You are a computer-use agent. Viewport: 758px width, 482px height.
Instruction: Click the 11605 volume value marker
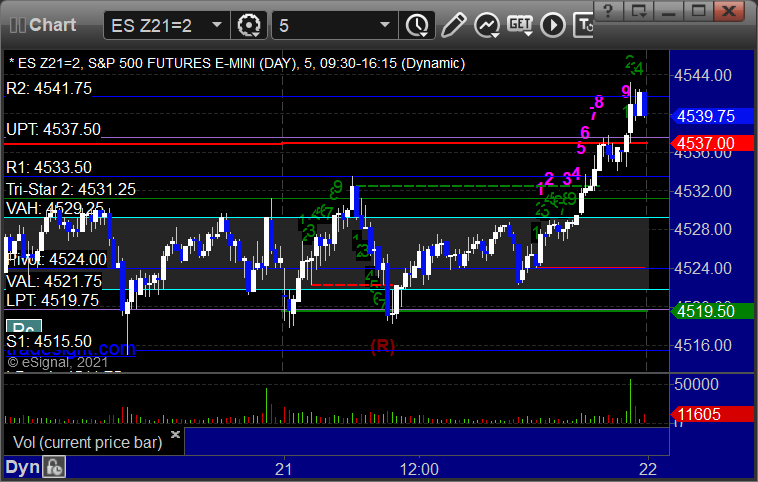click(712, 414)
